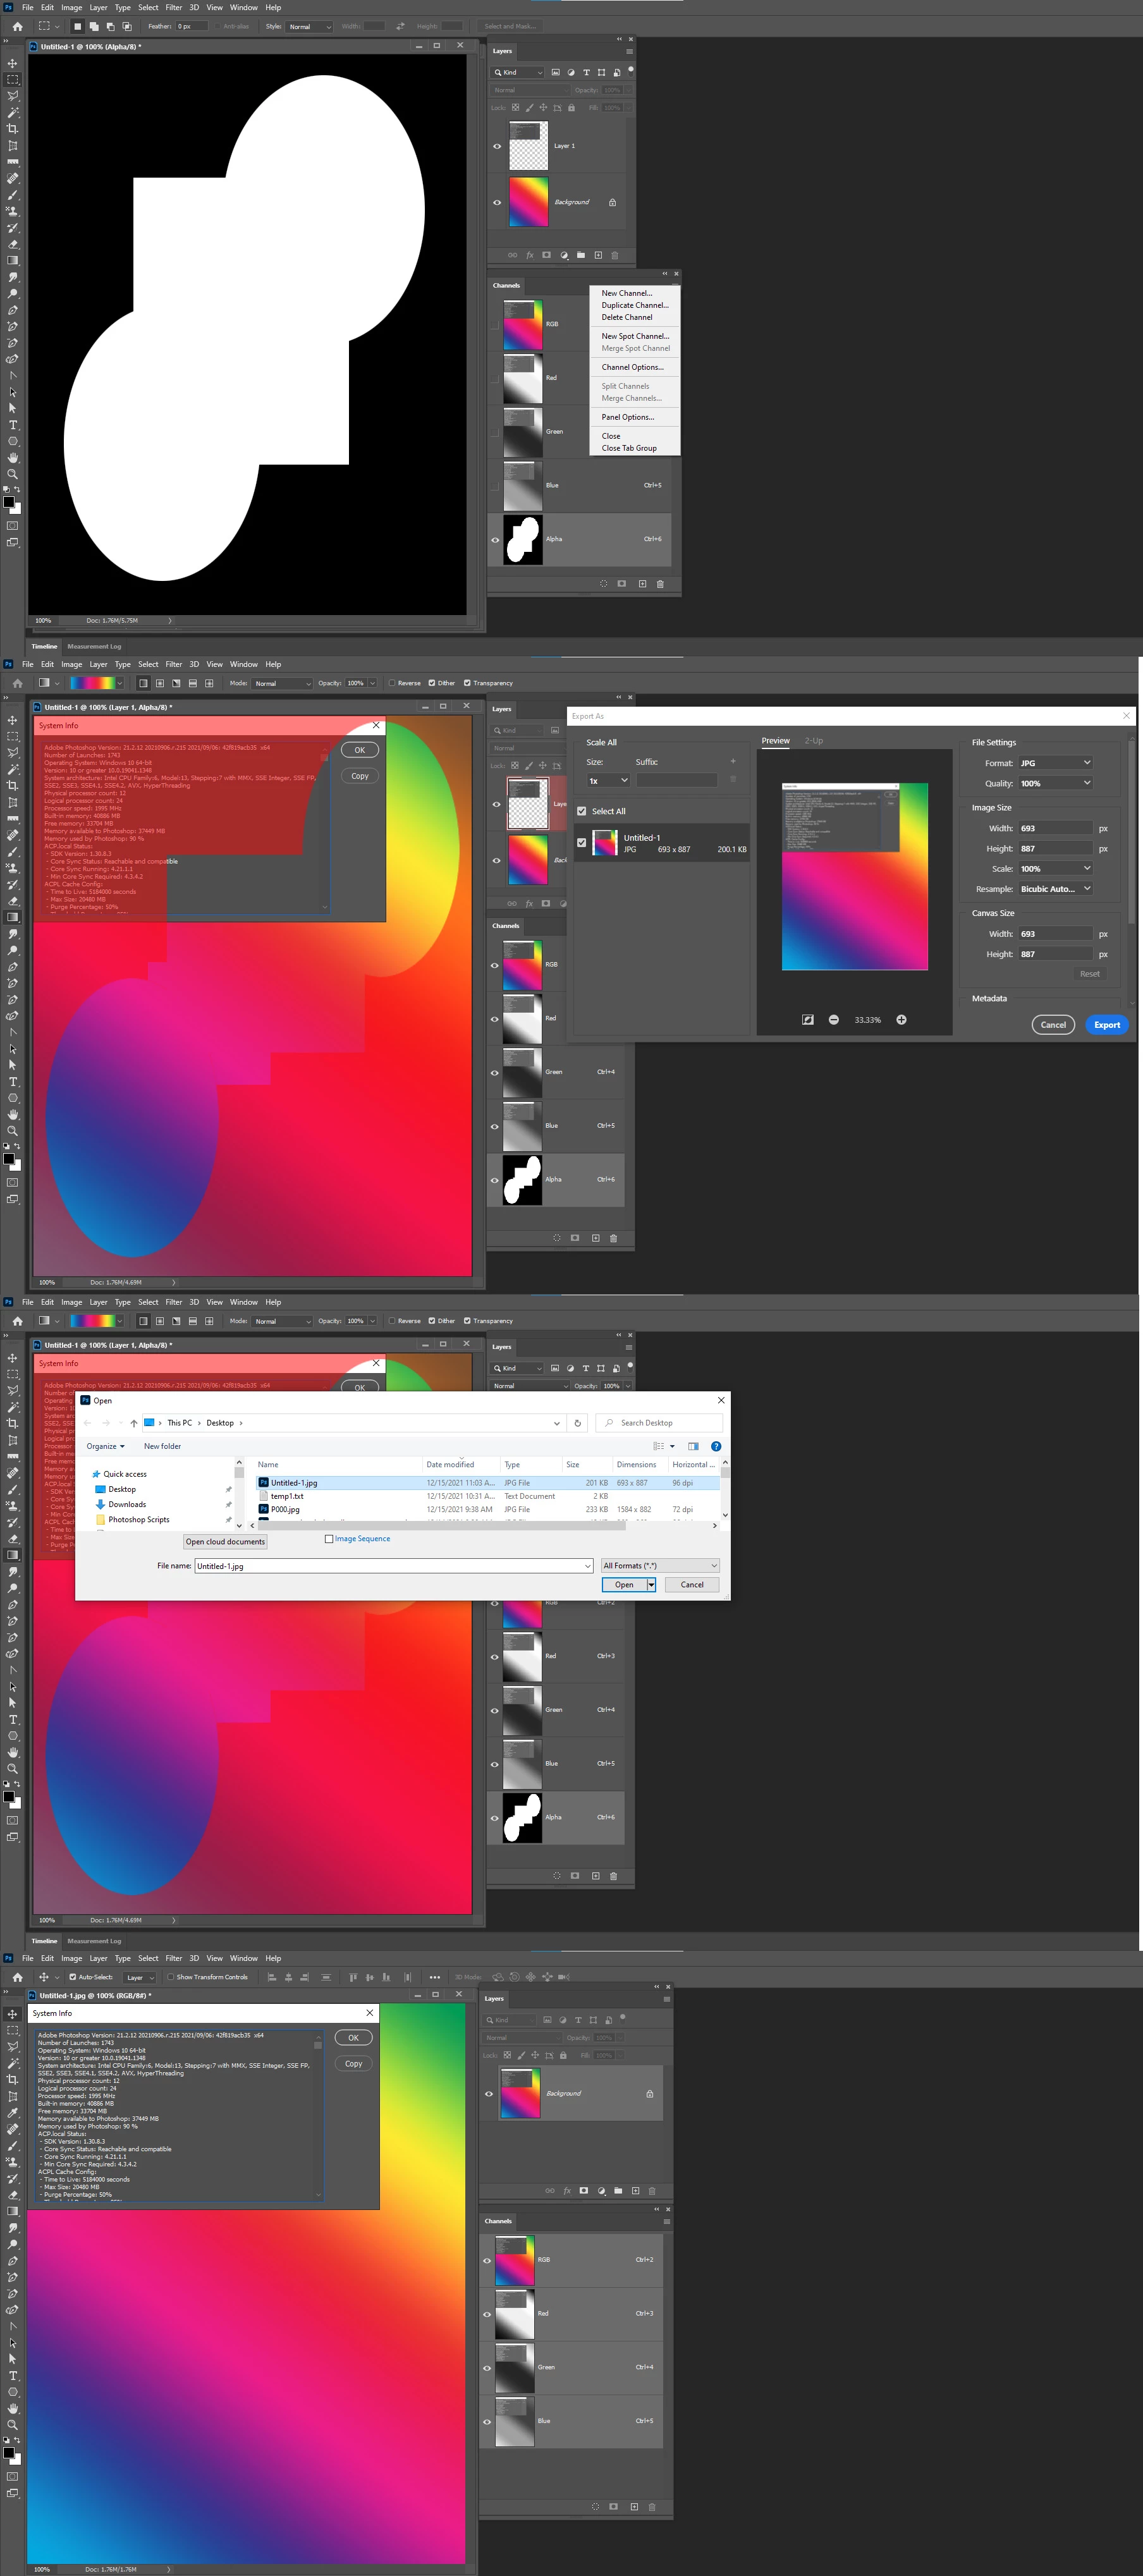This screenshot has height=2576, width=1143.
Task: Click the add-size plus icon beside Suffix
Action: tap(732, 761)
